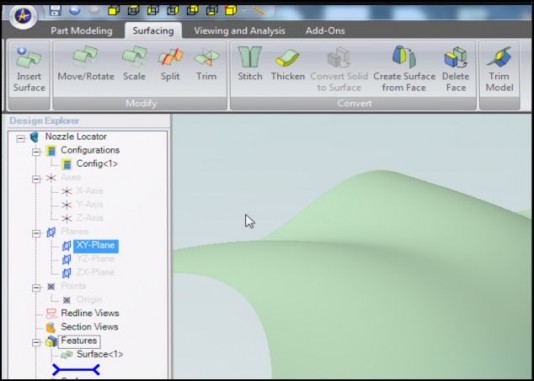Select the top-face highlighted view cube icon
Viewport: 534px width, 381px height.
(x=133, y=11)
